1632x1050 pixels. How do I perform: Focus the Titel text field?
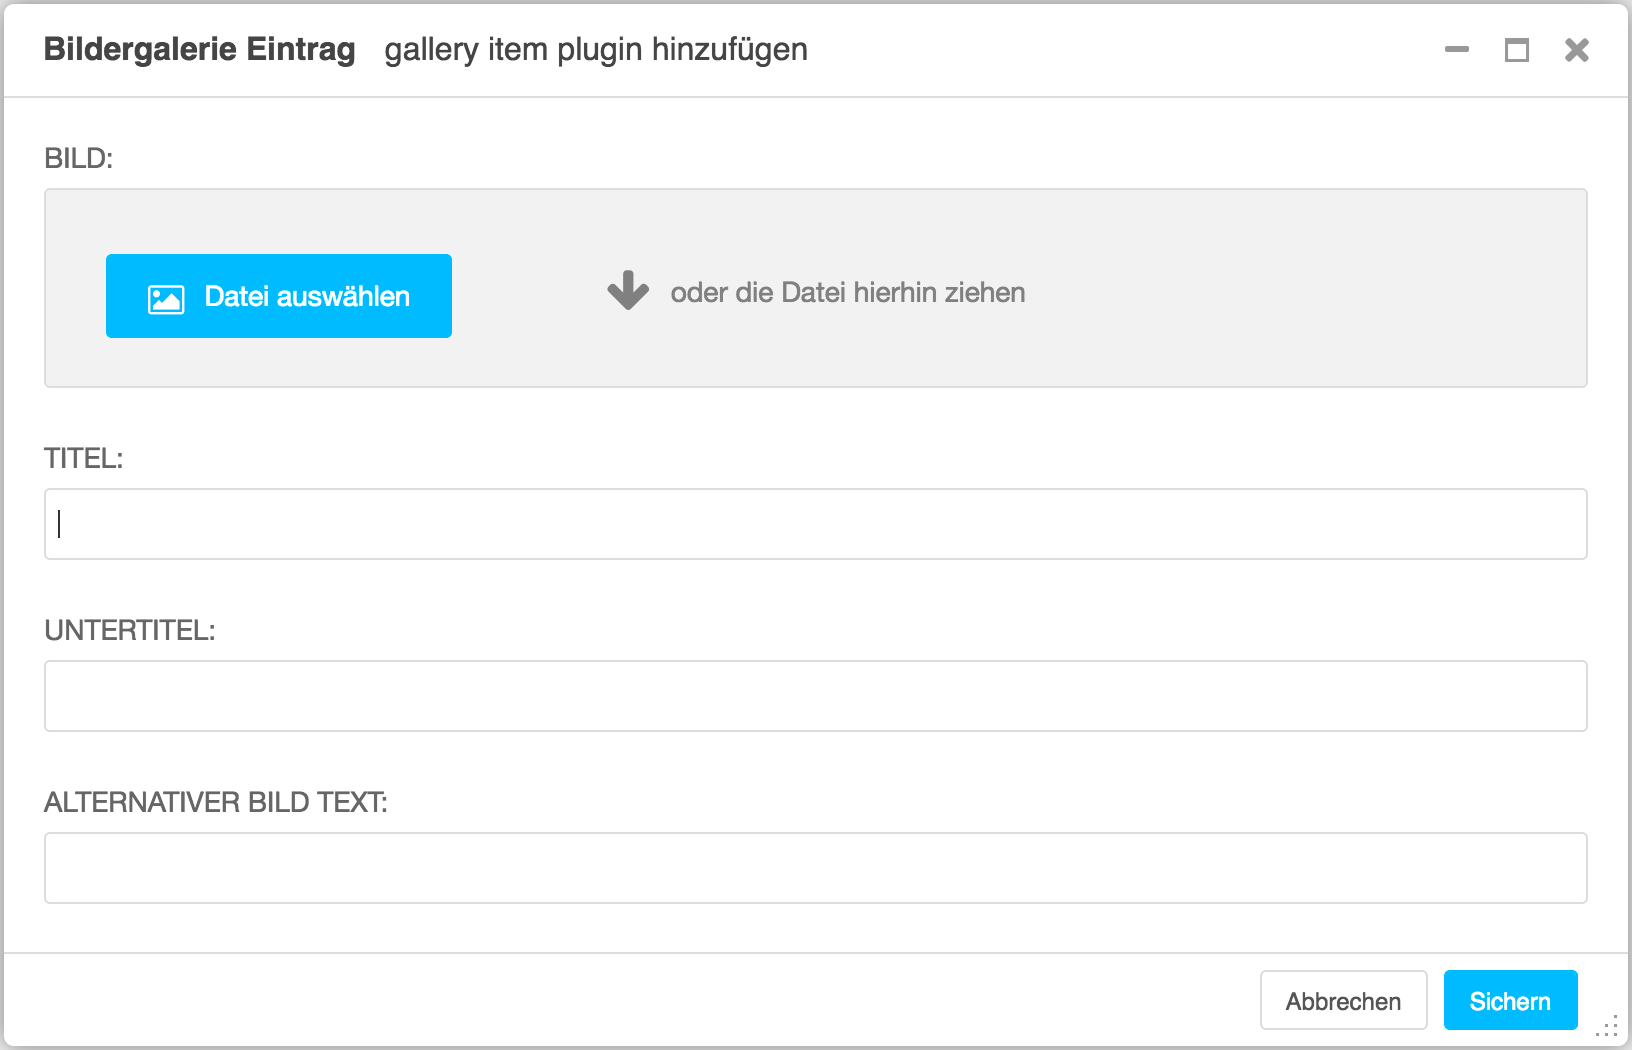pos(815,524)
